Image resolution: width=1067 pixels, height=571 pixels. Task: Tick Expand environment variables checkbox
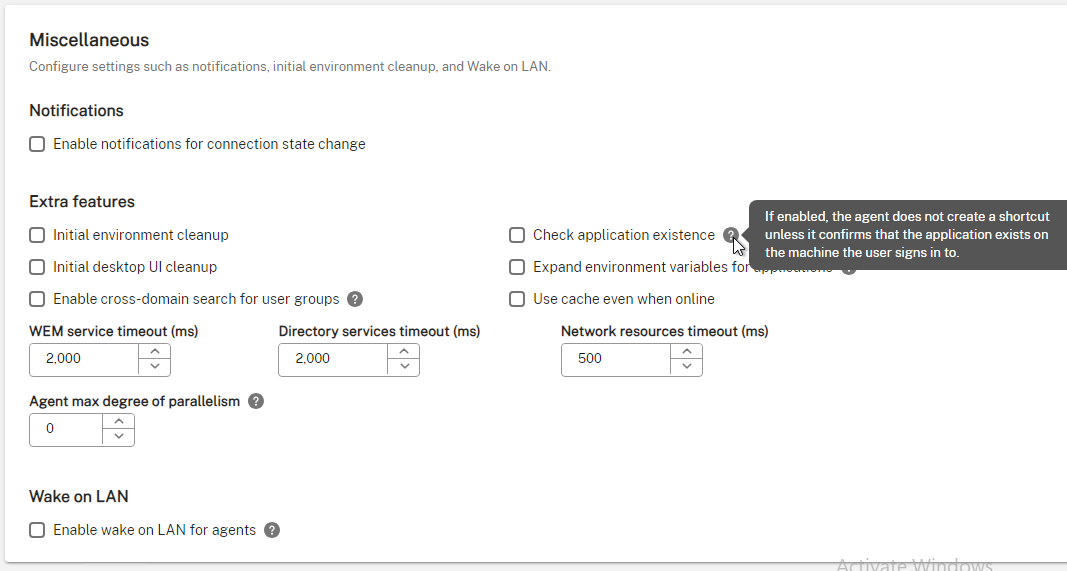coord(517,267)
